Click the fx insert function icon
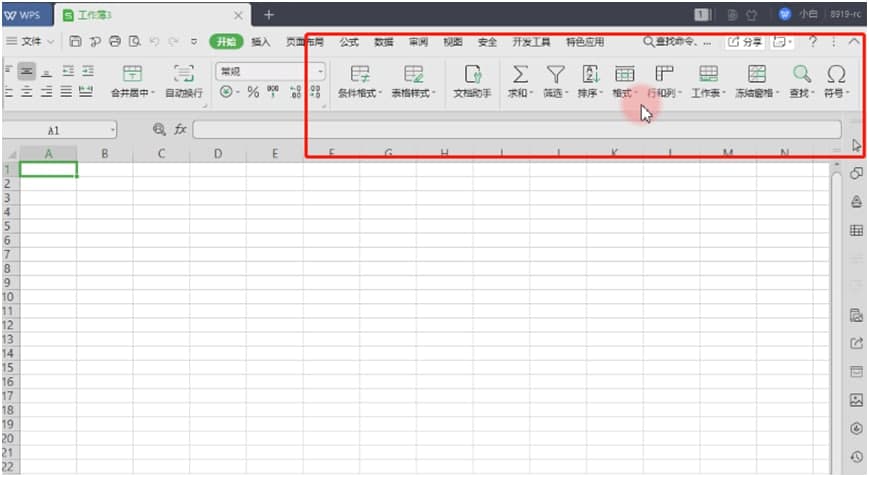The height and width of the screenshot is (477, 869). click(x=180, y=130)
